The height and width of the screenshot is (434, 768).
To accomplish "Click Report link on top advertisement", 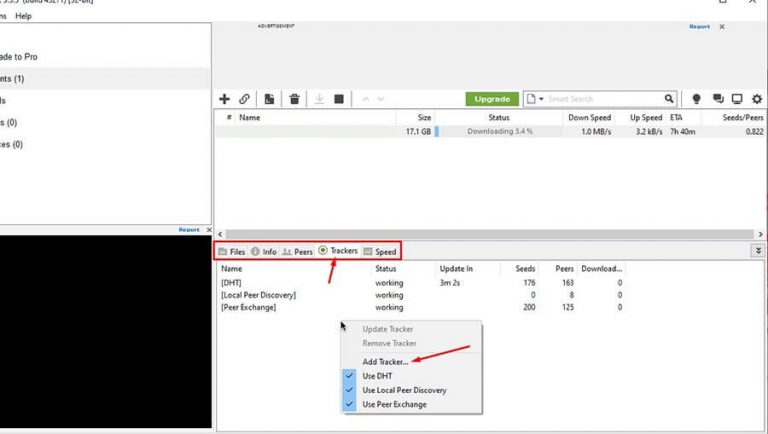I will 699,26.
